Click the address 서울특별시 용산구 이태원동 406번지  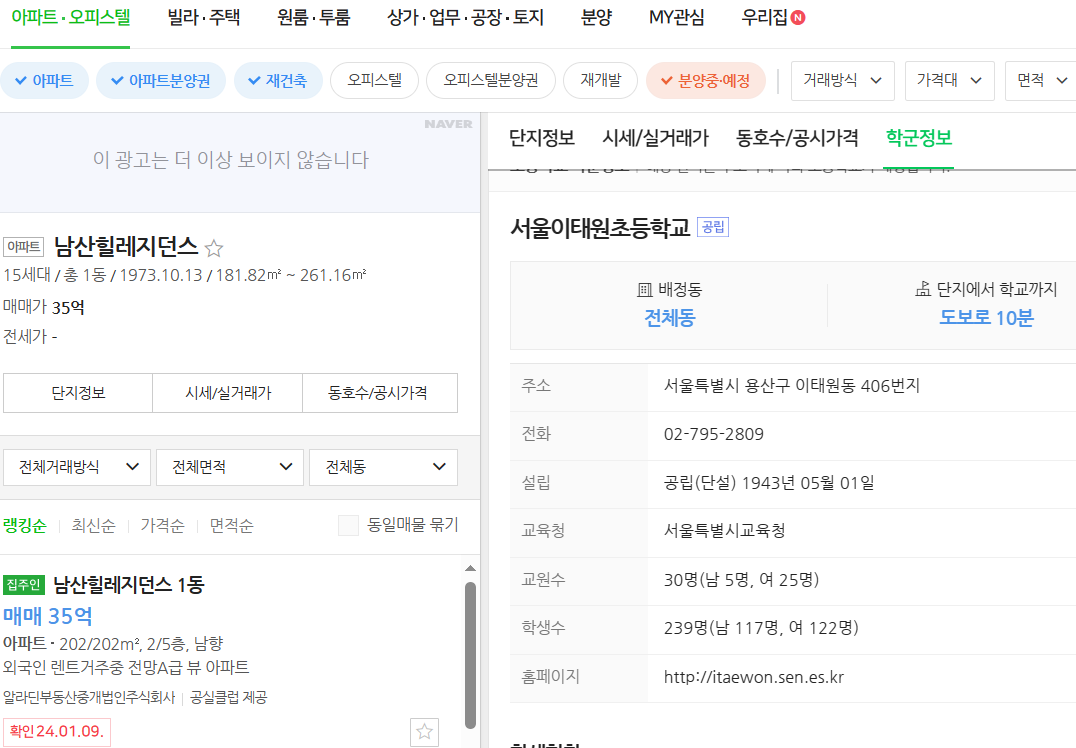pos(791,386)
